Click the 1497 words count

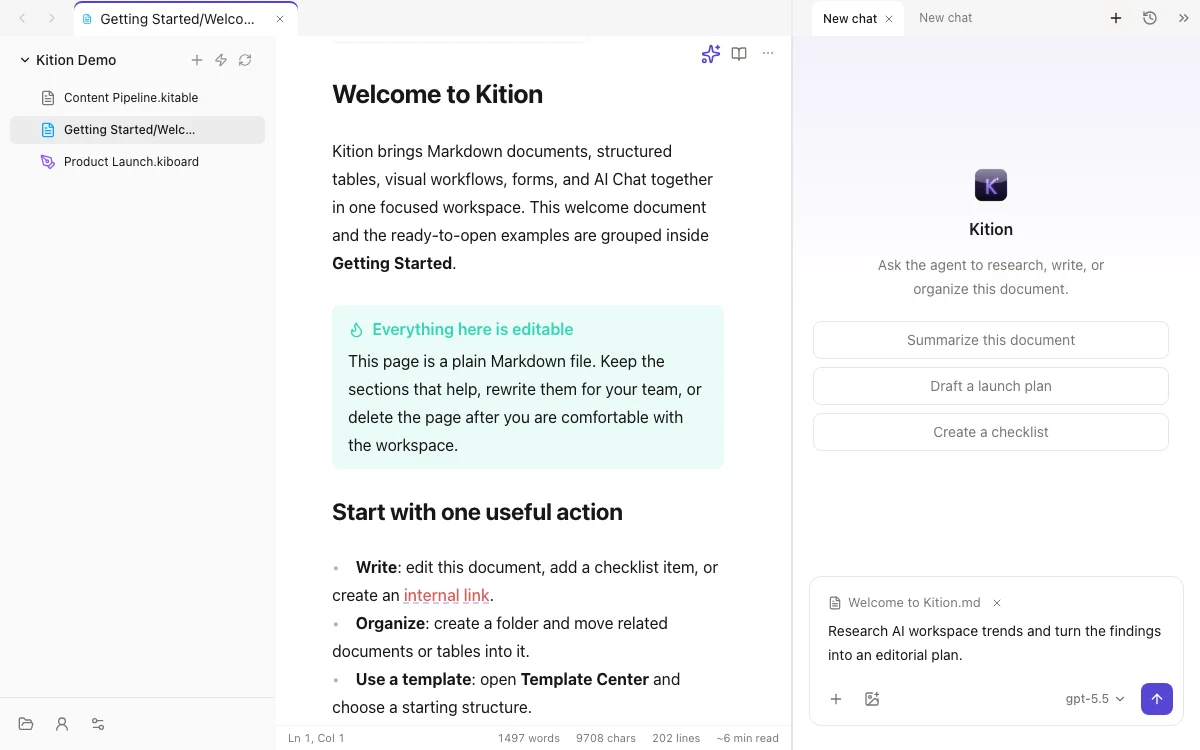coord(529,738)
